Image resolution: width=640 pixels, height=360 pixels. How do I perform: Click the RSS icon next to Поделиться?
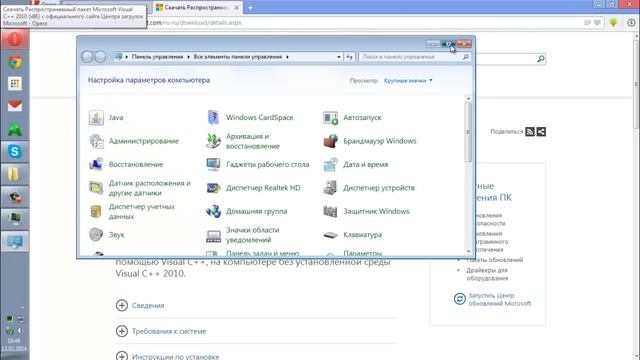click(530, 131)
